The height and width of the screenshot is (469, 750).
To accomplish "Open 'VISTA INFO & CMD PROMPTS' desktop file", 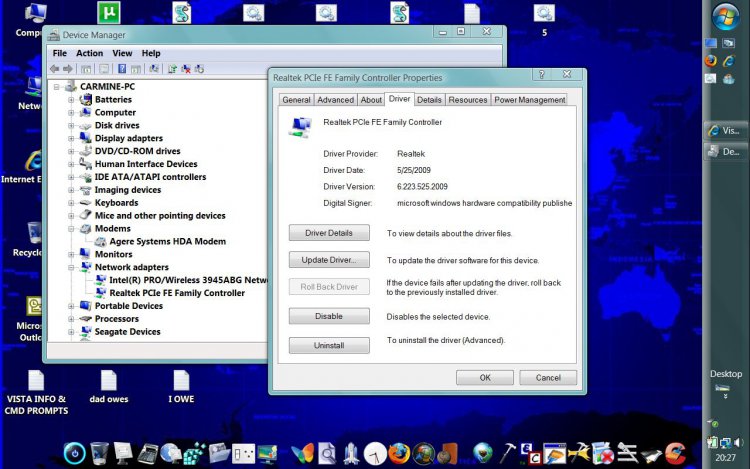I will click(x=36, y=392).
